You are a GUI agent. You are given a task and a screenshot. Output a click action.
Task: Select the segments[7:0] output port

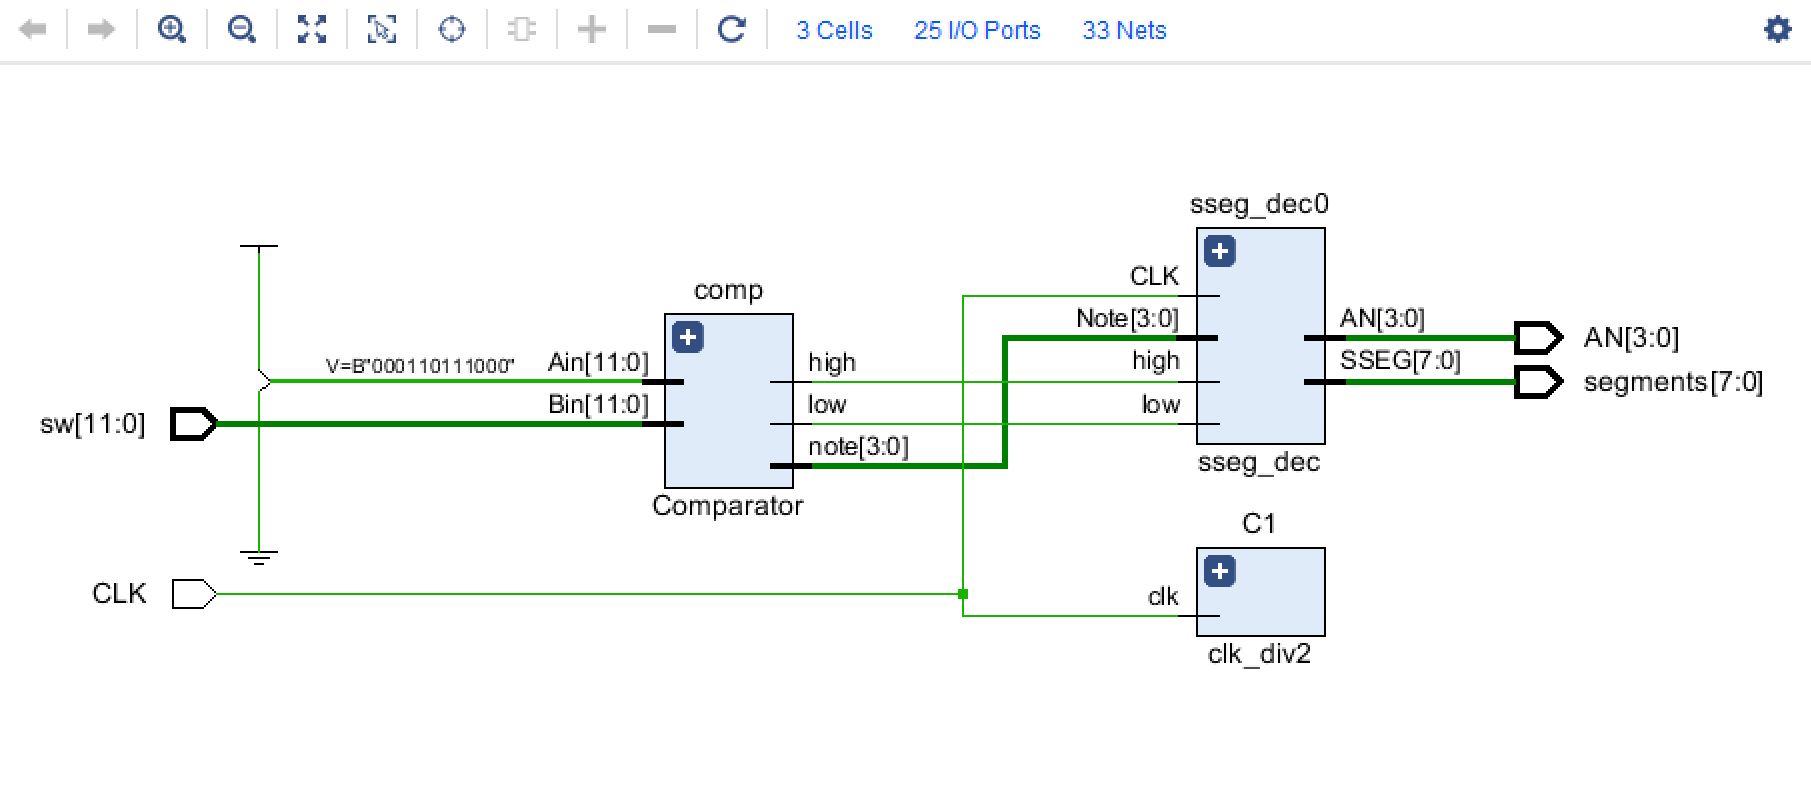click(x=1539, y=382)
